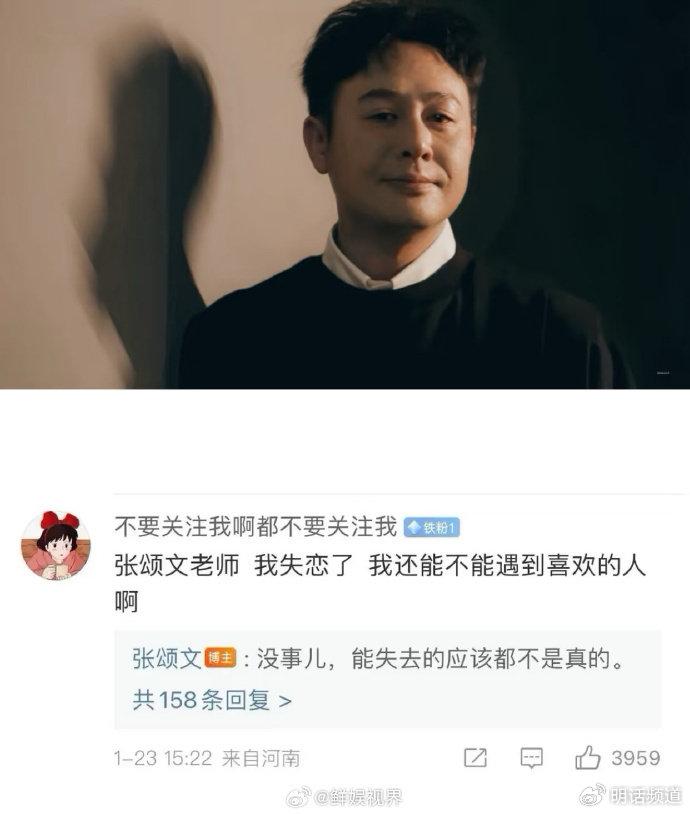The width and height of the screenshot is (690, 814).
Task: Click Weibo logo beside @鲜娱视界 watermark
Action: coord(299,797)
